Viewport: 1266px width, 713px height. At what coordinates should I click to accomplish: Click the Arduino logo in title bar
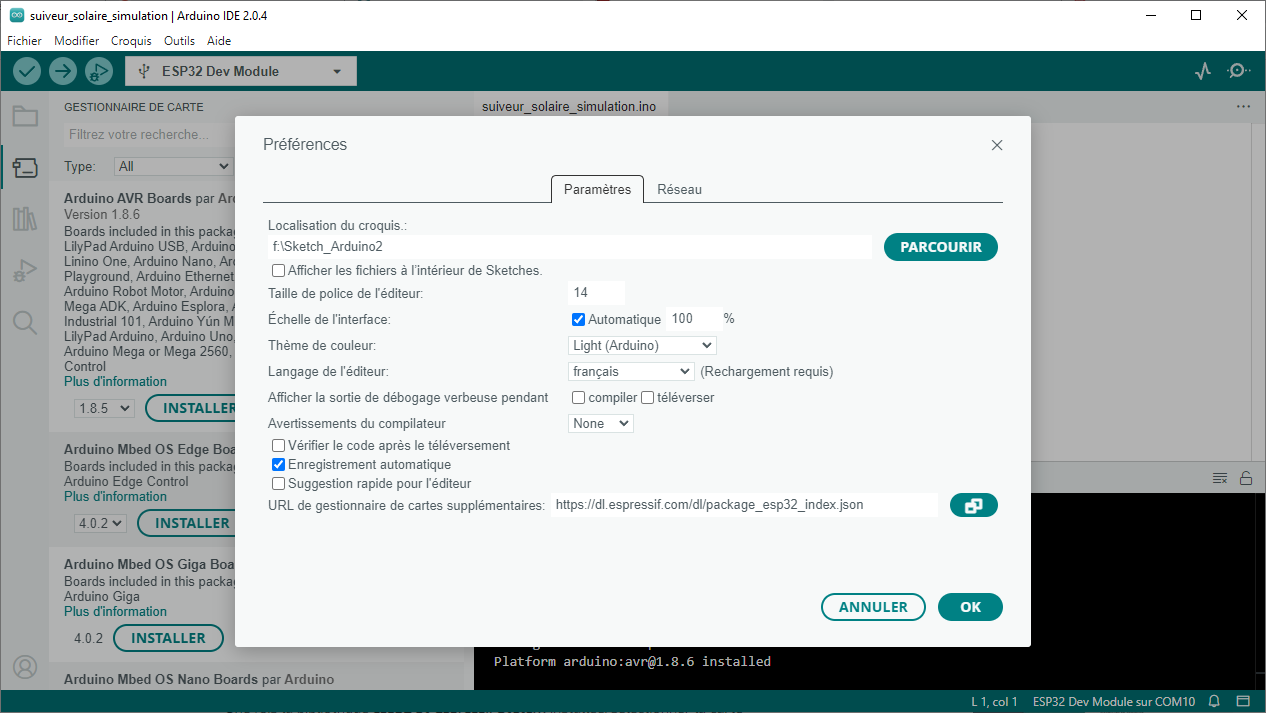[x=17, y=16]
